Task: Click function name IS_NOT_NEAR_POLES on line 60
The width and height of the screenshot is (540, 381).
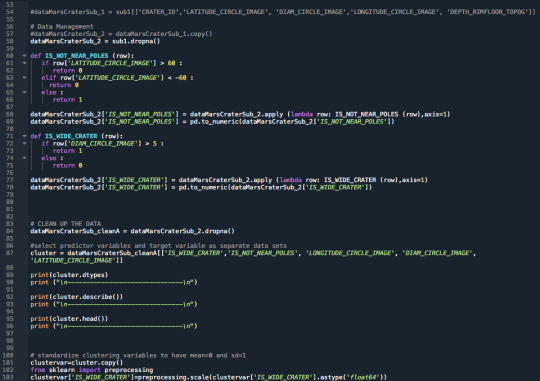Action: click(x=76, y=56)
